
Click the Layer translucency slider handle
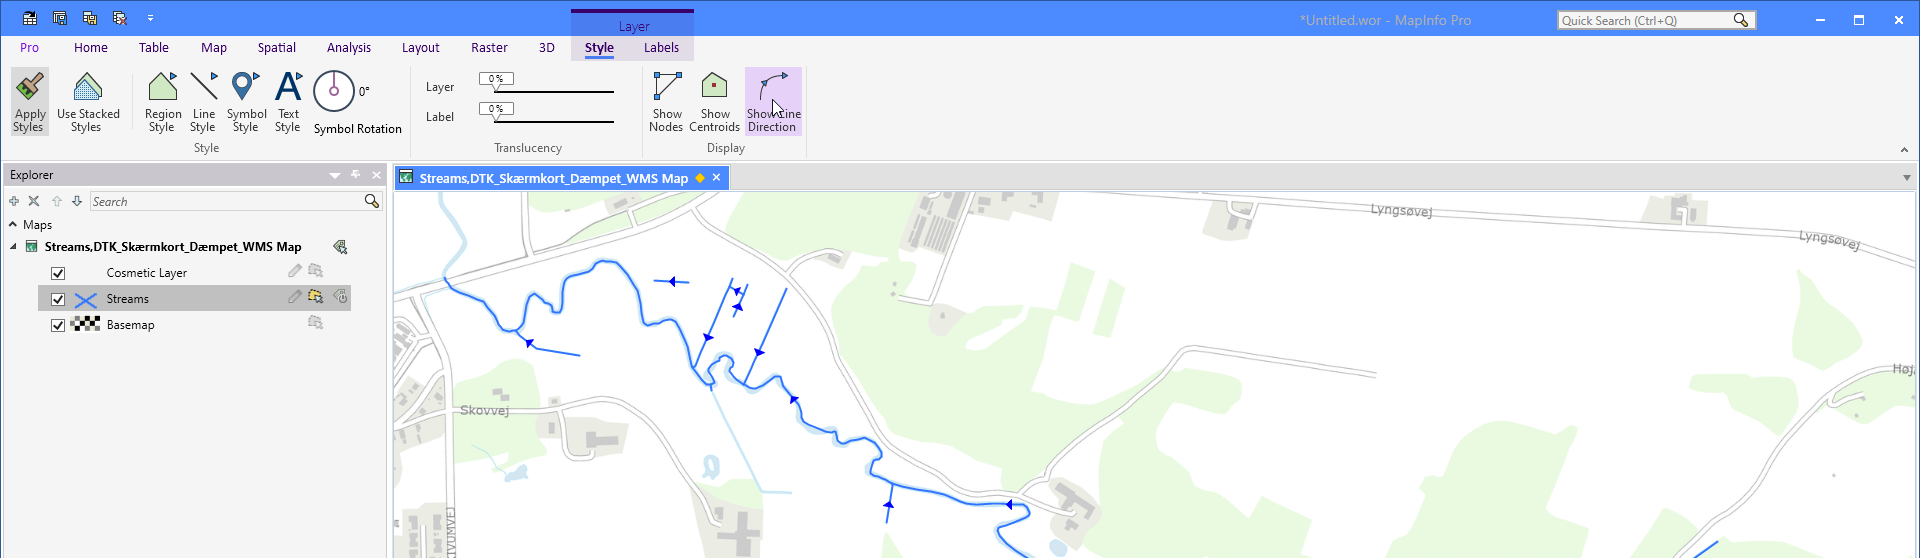(496, 80)
